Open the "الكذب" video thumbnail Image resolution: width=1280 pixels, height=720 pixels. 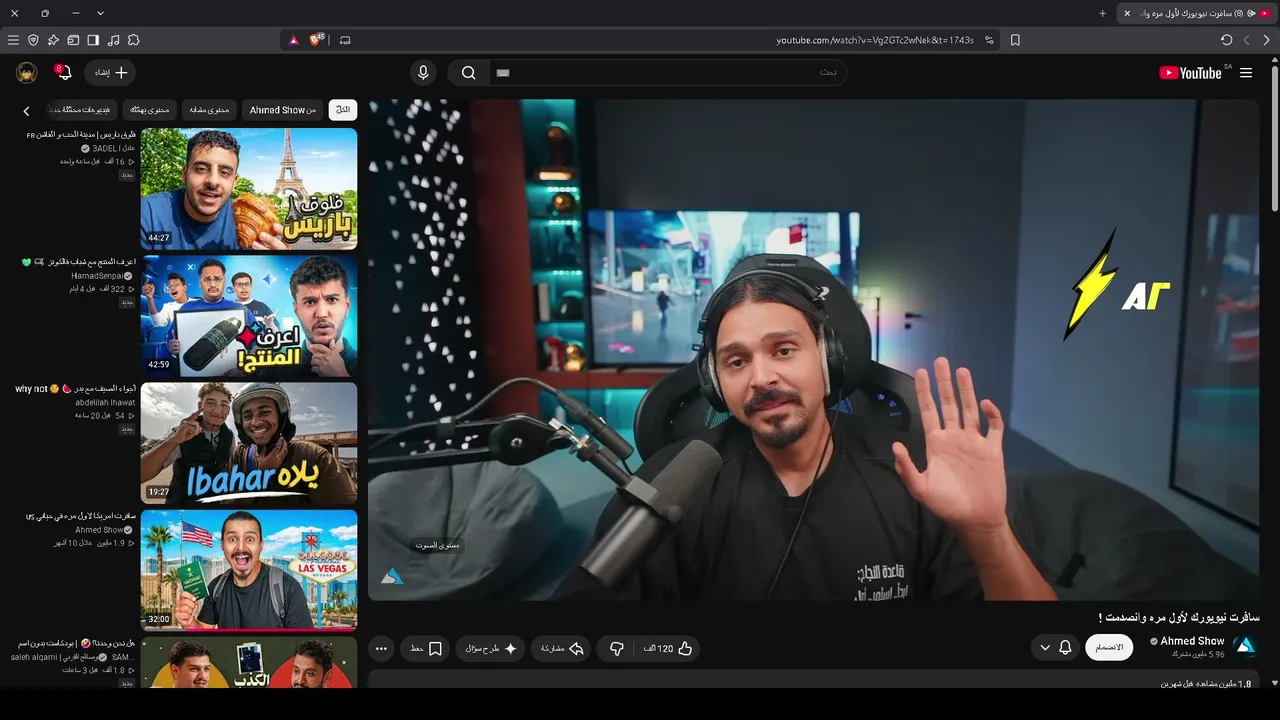(249, 663)
